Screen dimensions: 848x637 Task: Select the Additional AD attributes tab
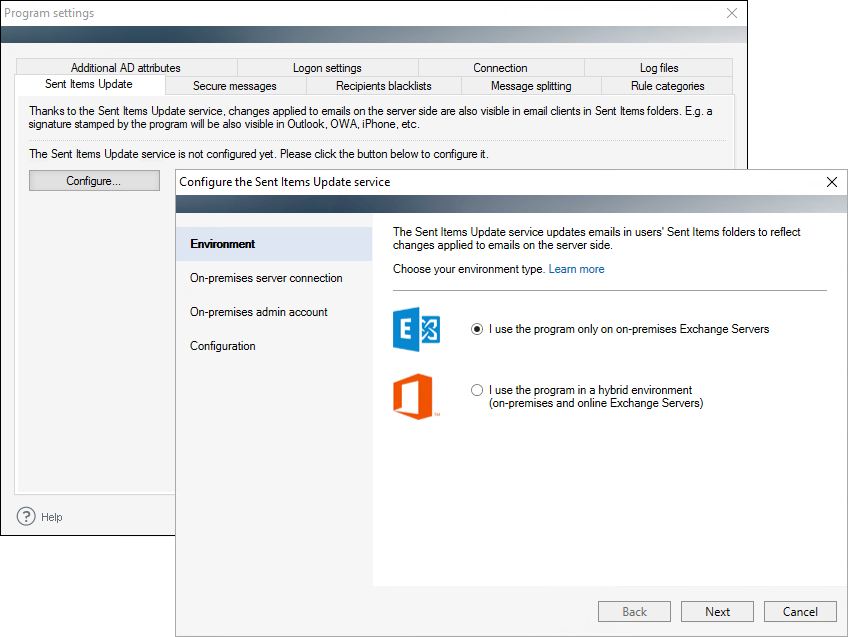point(126,68)
